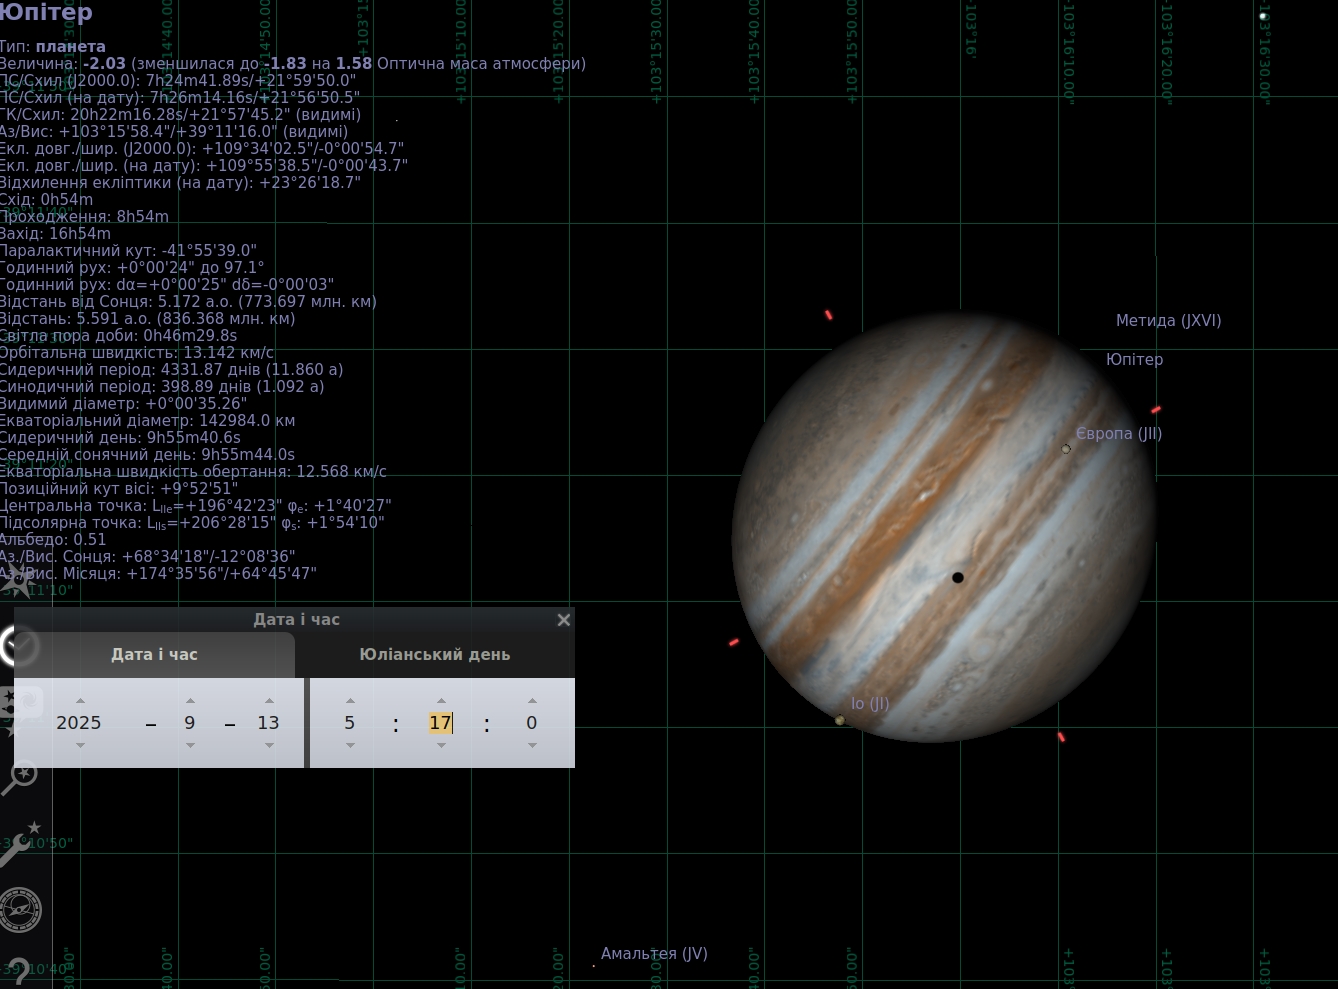Click the year field showing 2025
Screen dimensions: 1338x989
(79, 722)
